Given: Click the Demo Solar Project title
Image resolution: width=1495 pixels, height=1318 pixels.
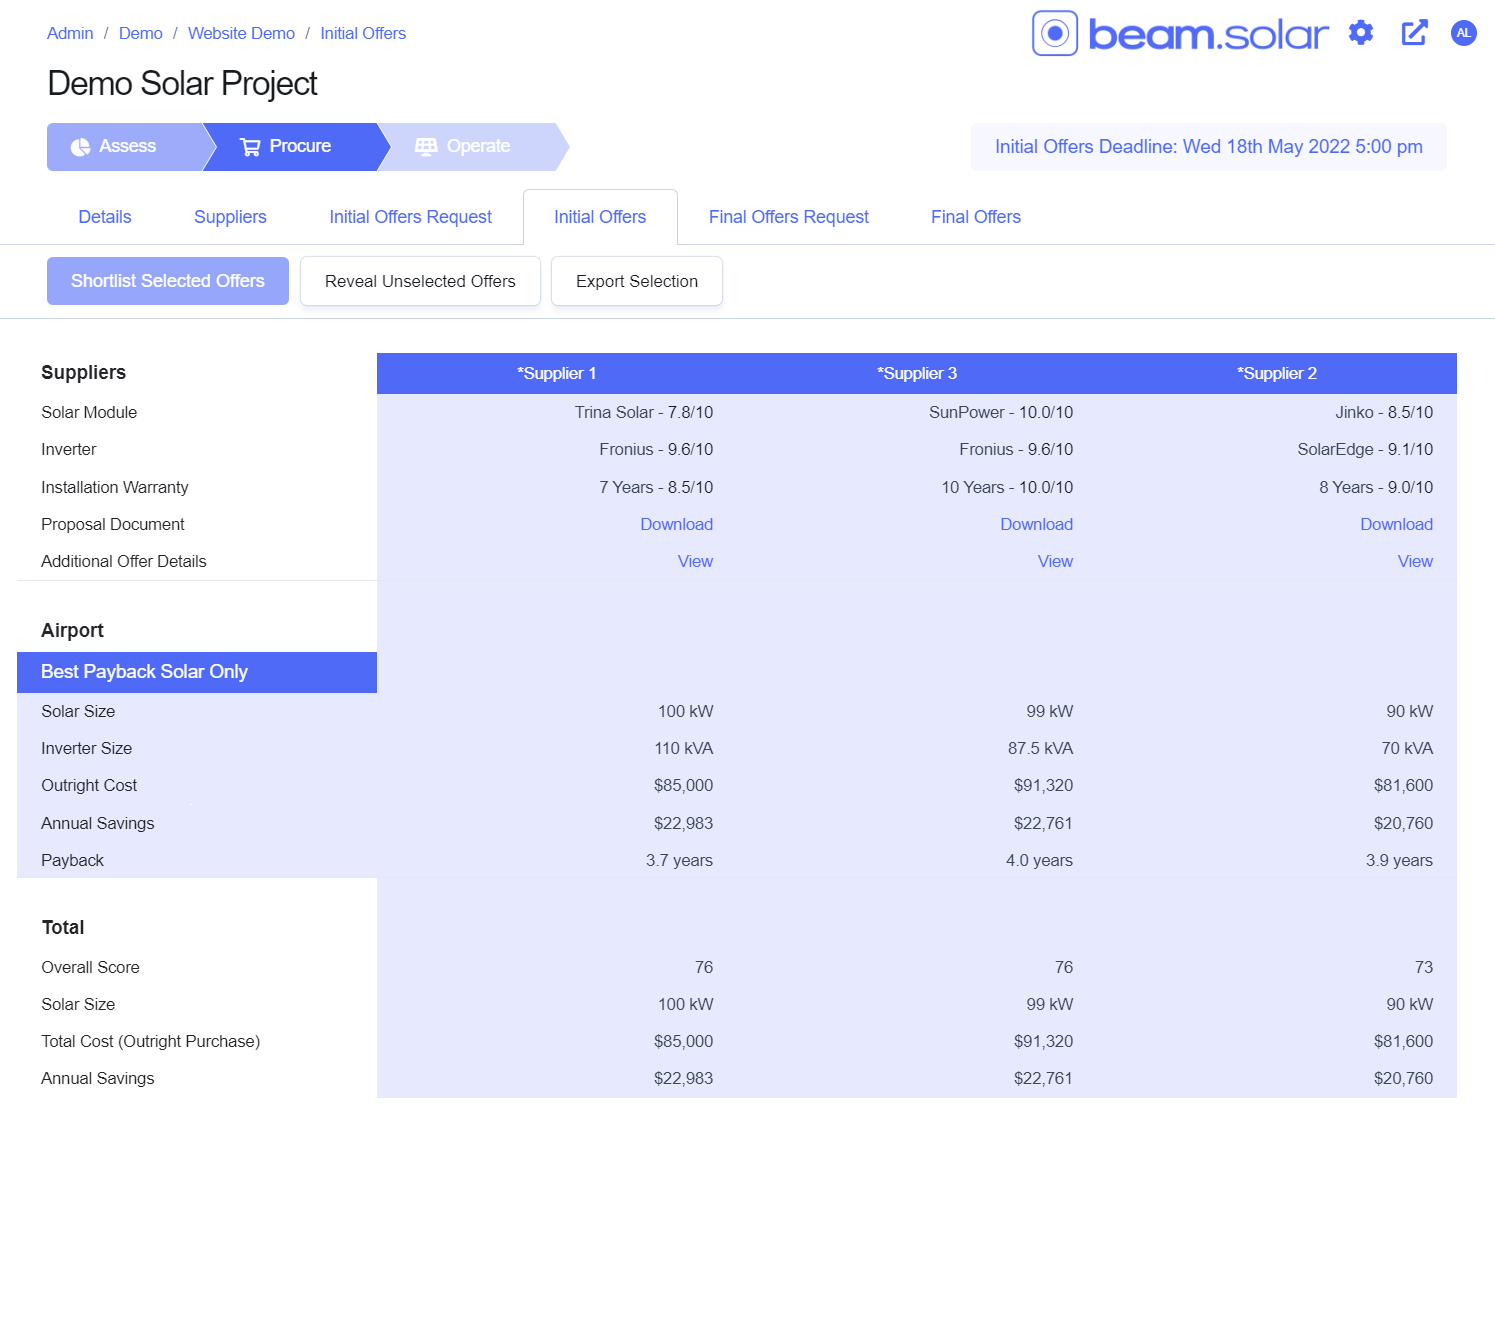Looking at the screenshot, I should 182,84.
